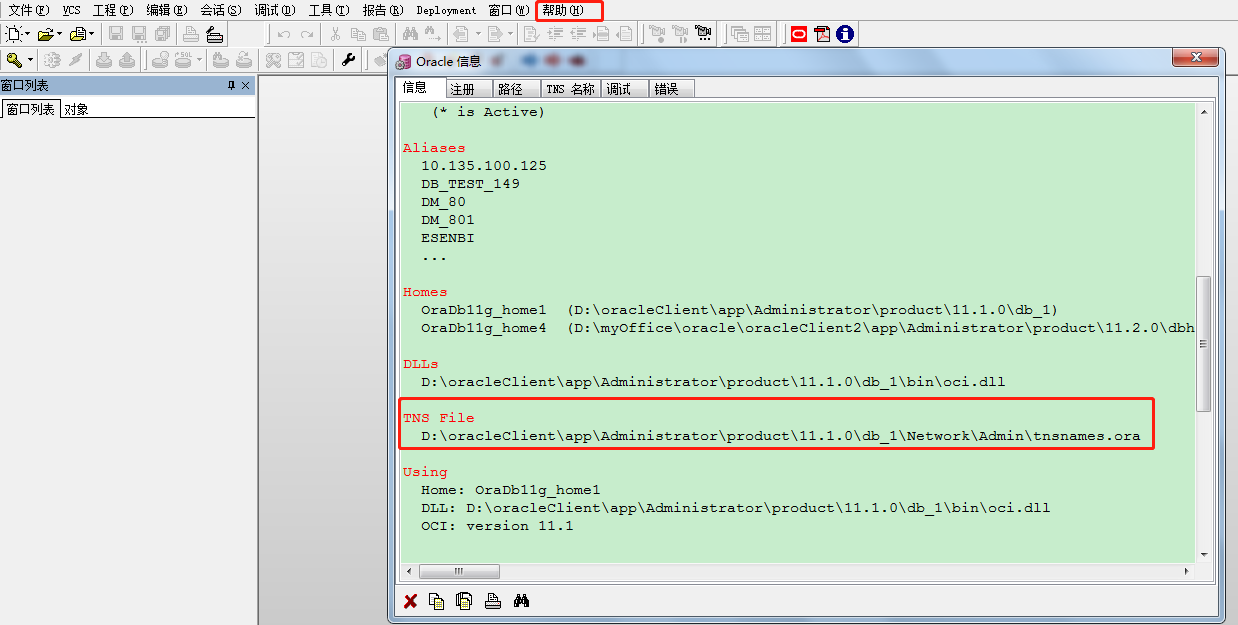Screen dimensions: 1238x625
Task: Click the single Copy icon in Oracle dialog
Action: [x=436, y=601]
